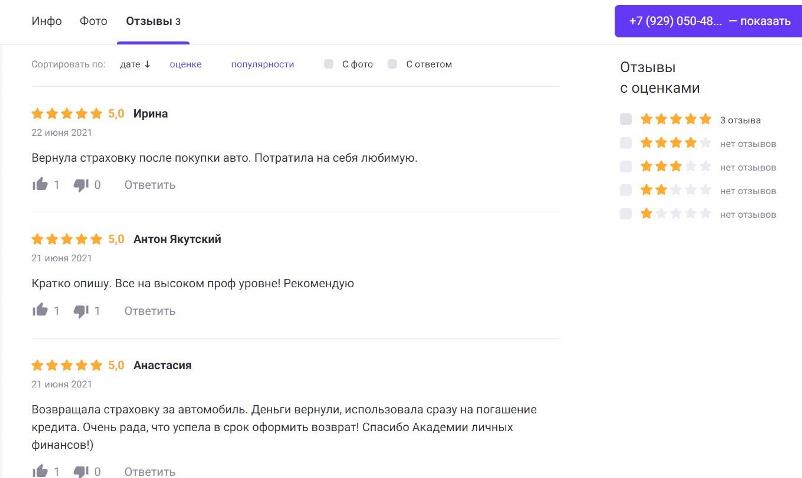The image size is (802, 478).
Task: Like Ирина's review with thumbs up
Action: [40, 185]
